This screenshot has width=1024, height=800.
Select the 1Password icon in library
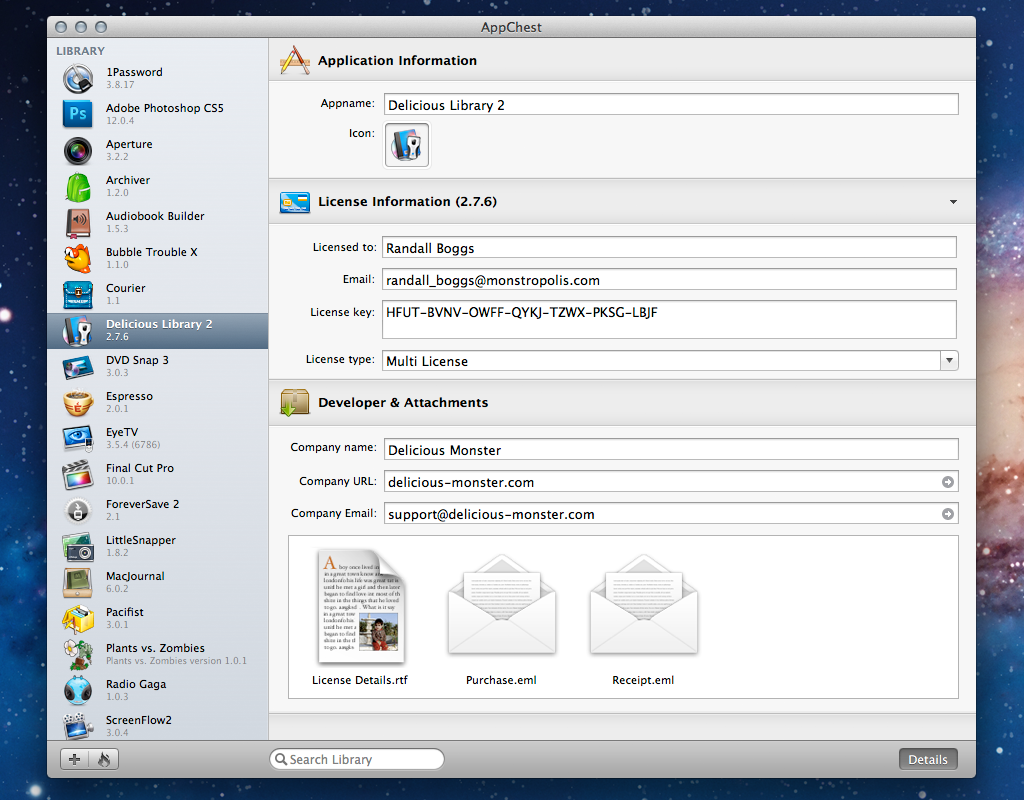[78, 79]
